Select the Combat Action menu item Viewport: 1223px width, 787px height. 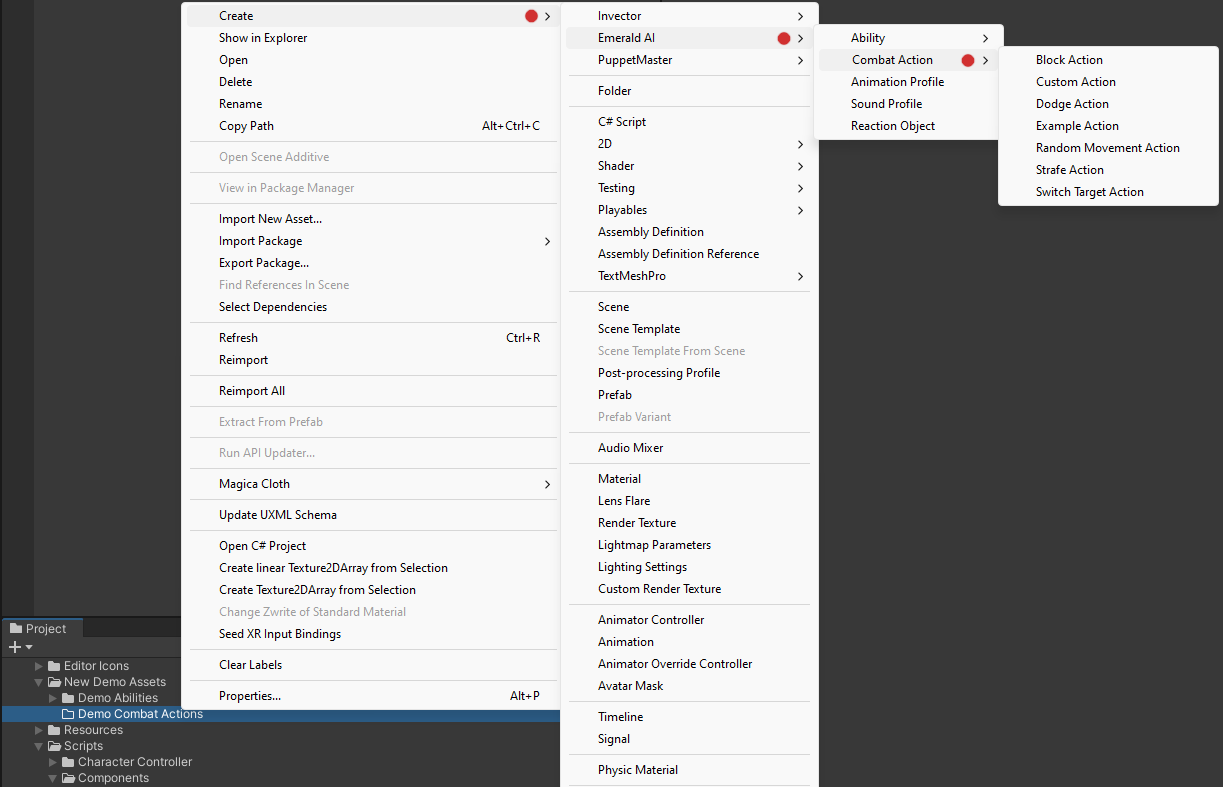pyautogui.click(x=908, y=60)
